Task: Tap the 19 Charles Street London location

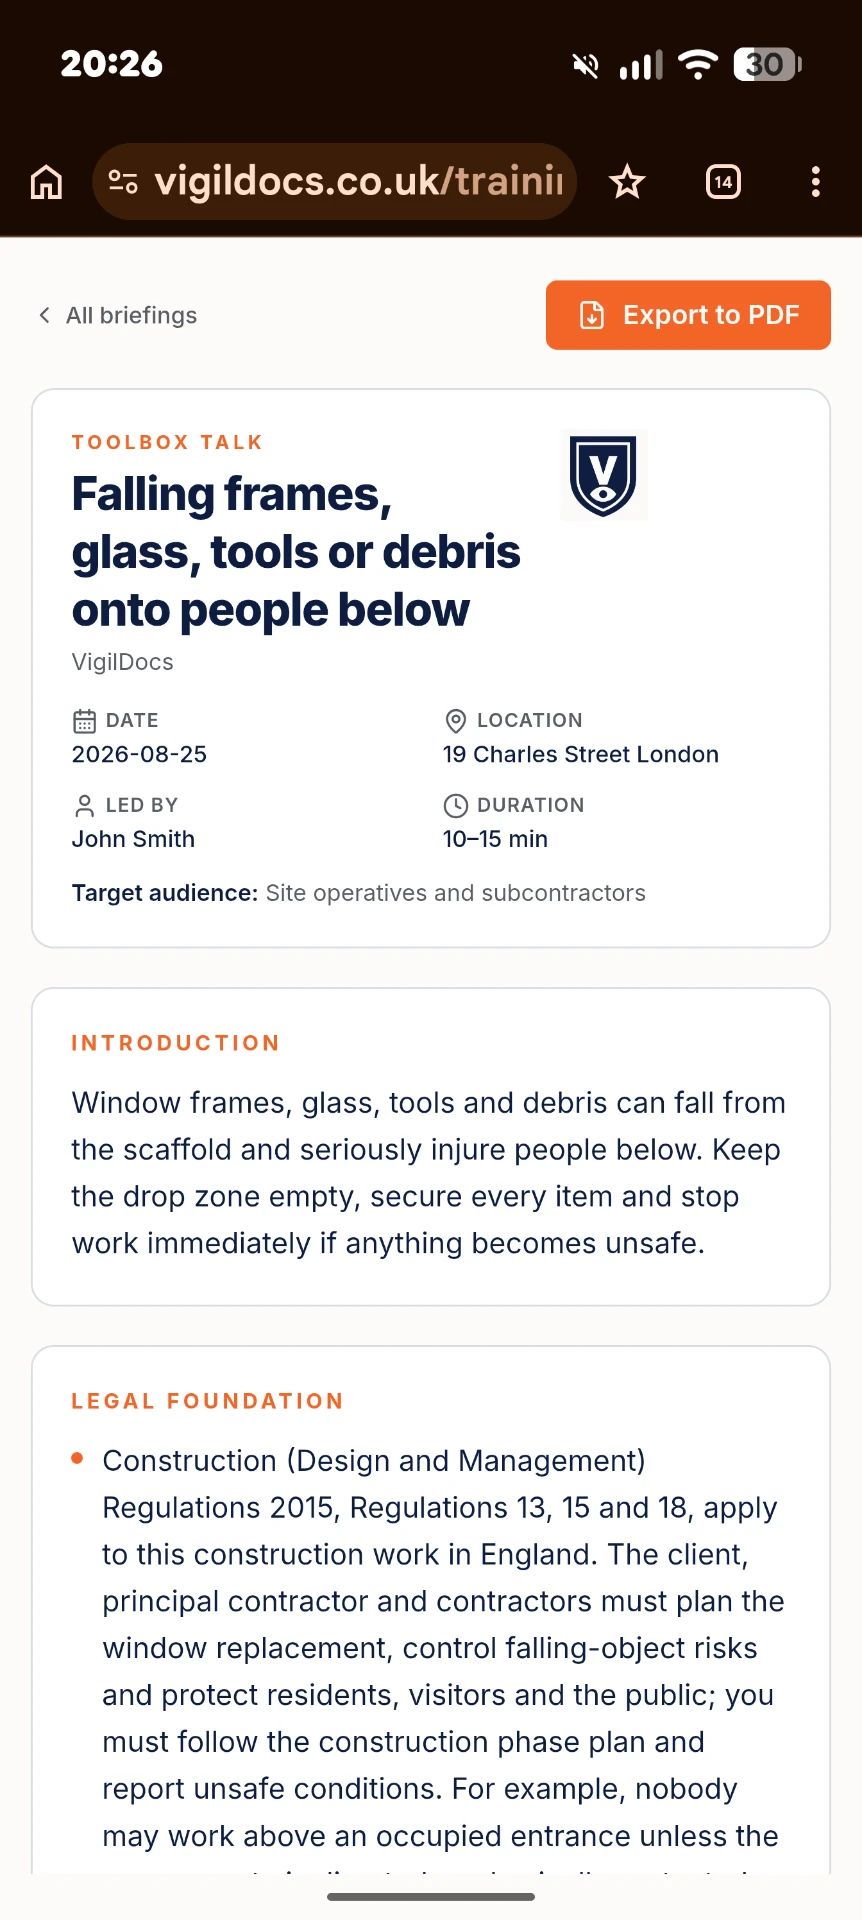Action: tap(581, 754)
